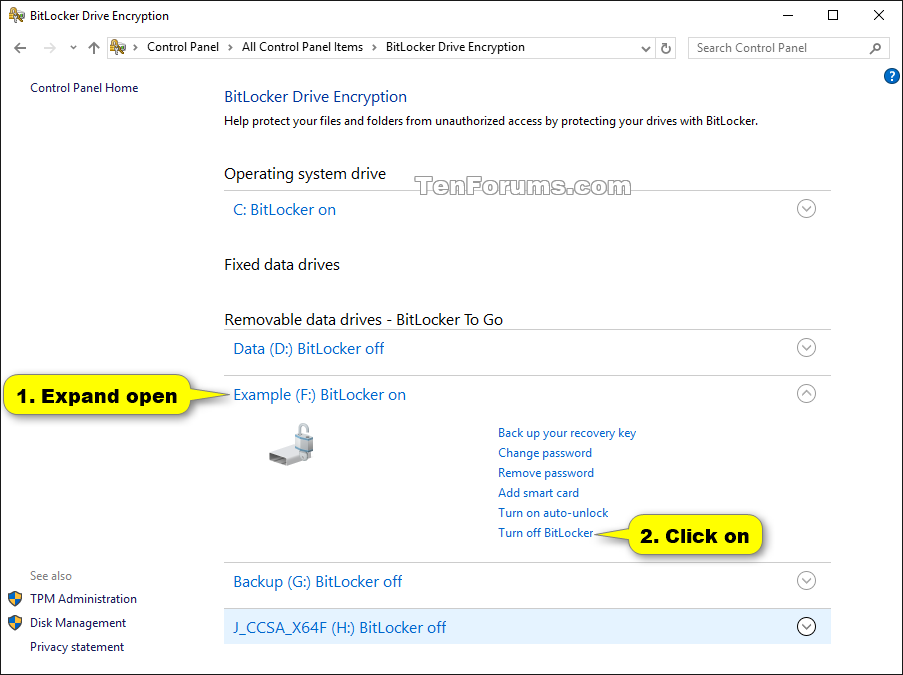Screen dimensions: 903x675
Task: Click J_CCSA_X64F (H:) BitLocker off link
Action: [339, 628]
